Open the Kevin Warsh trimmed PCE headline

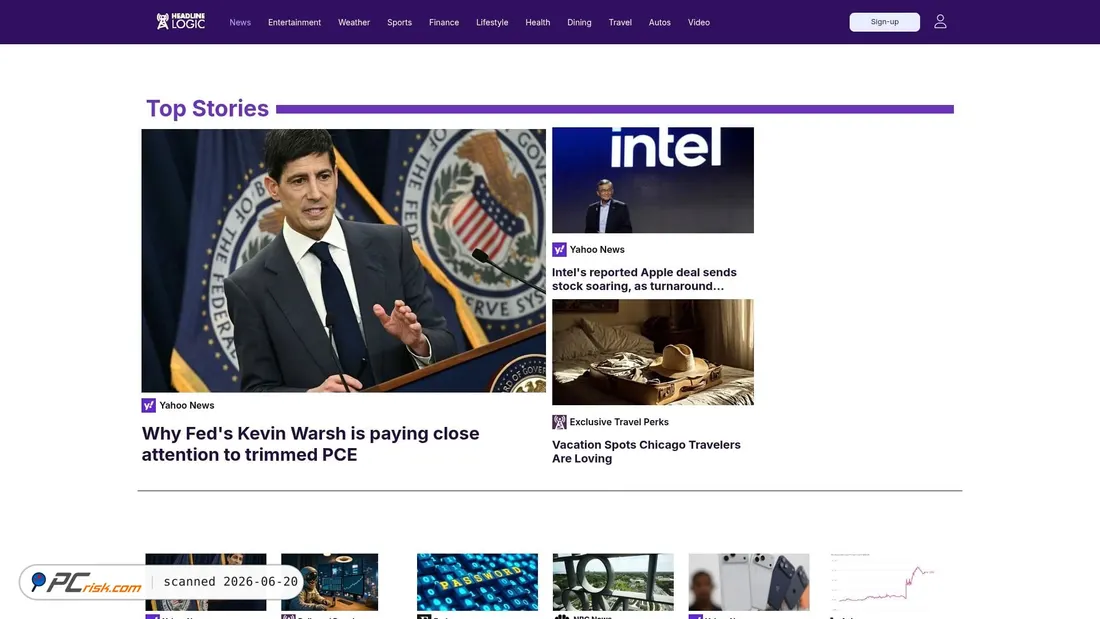(x=311, y=444)
